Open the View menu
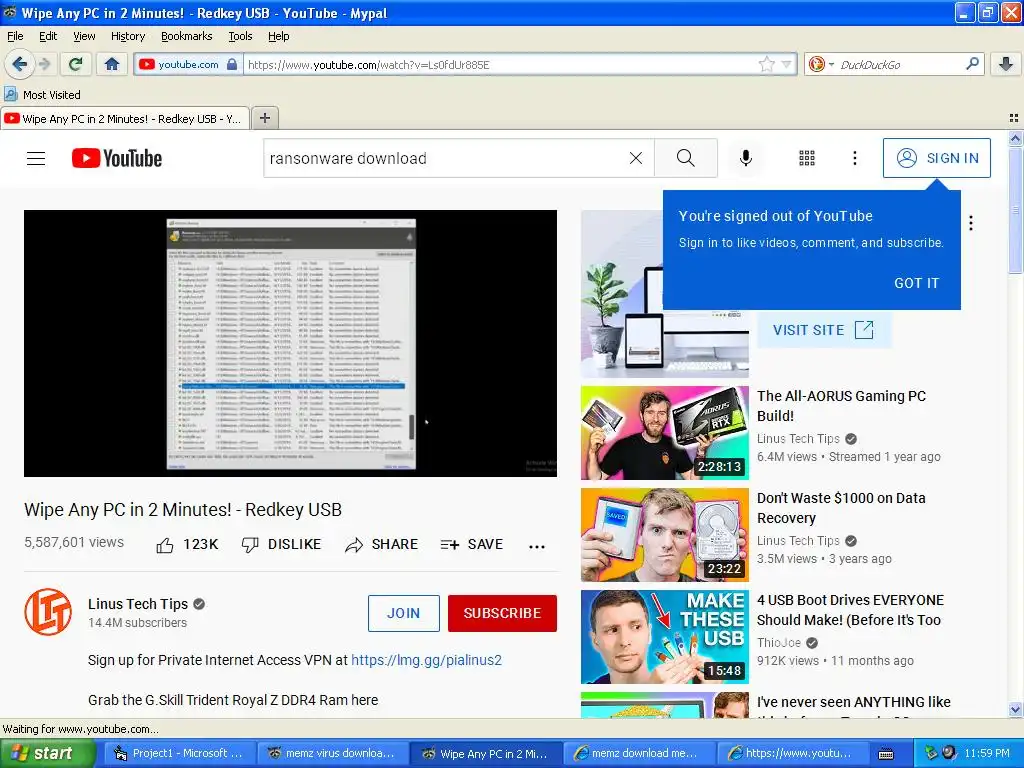 pyautogui.click(x=84, y=36)
